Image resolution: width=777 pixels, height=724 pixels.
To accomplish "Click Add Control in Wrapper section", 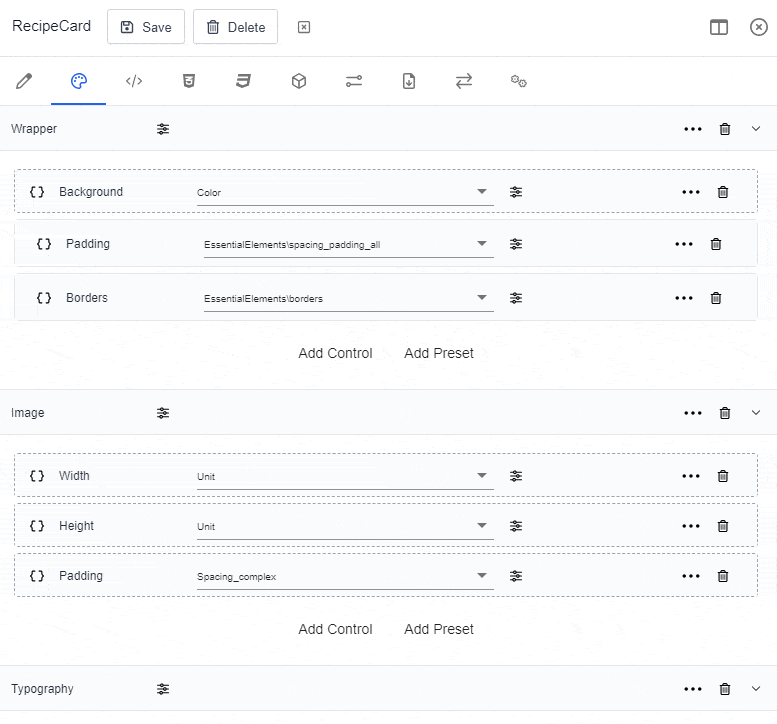I will (335, 353).
